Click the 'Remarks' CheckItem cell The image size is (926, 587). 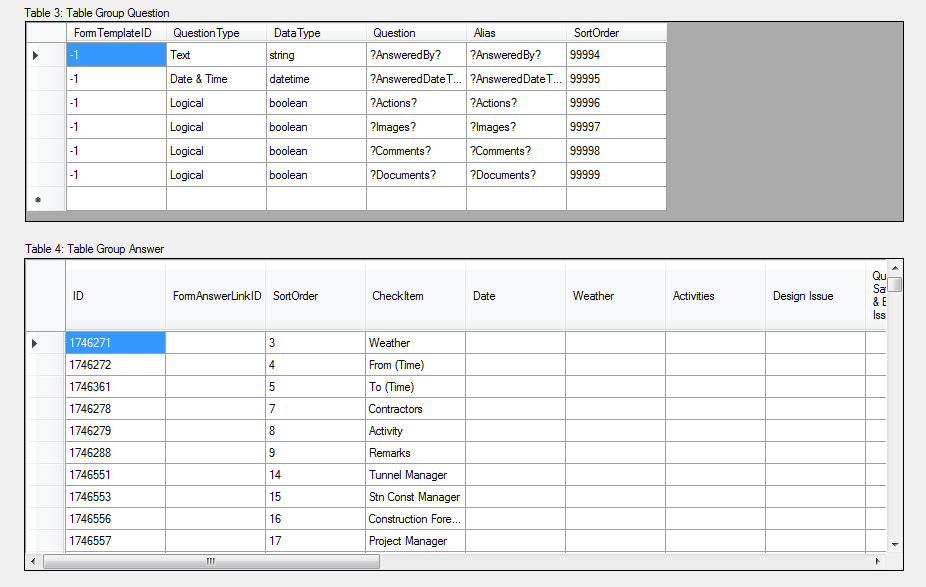(415, 453)
